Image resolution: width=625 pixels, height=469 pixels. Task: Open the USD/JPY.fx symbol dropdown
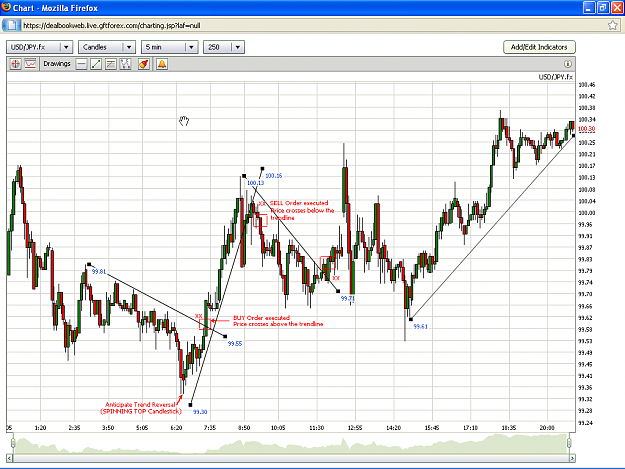[39, 47]
